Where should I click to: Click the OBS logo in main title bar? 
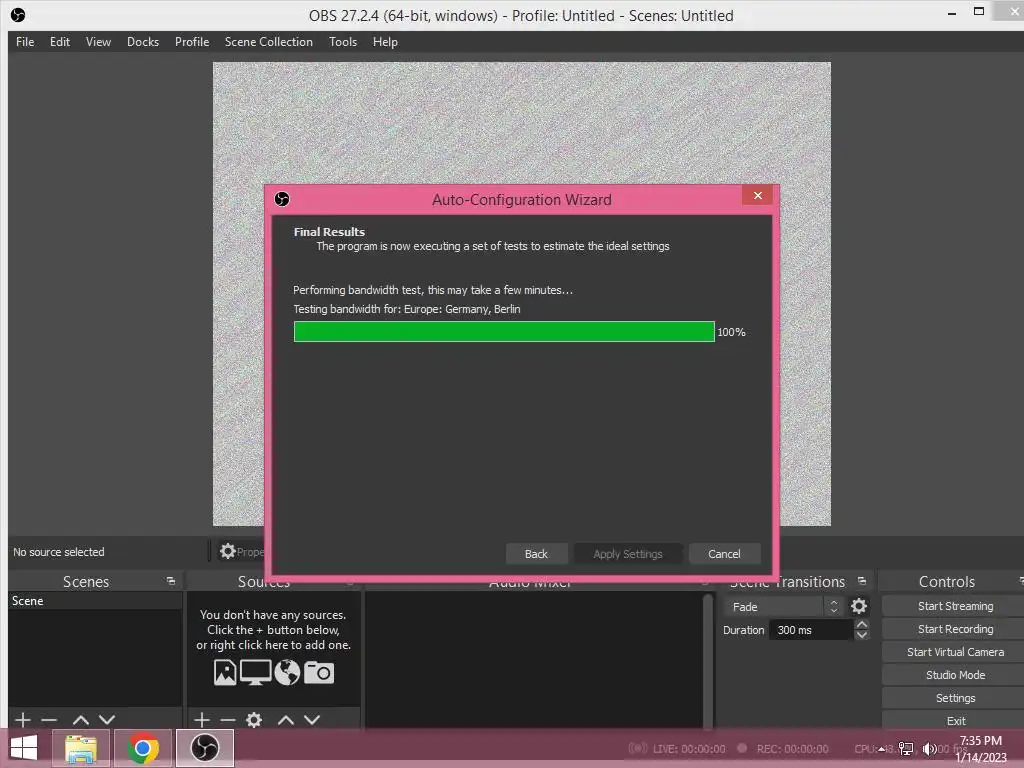pyautogui.click(x=18, y=14)
